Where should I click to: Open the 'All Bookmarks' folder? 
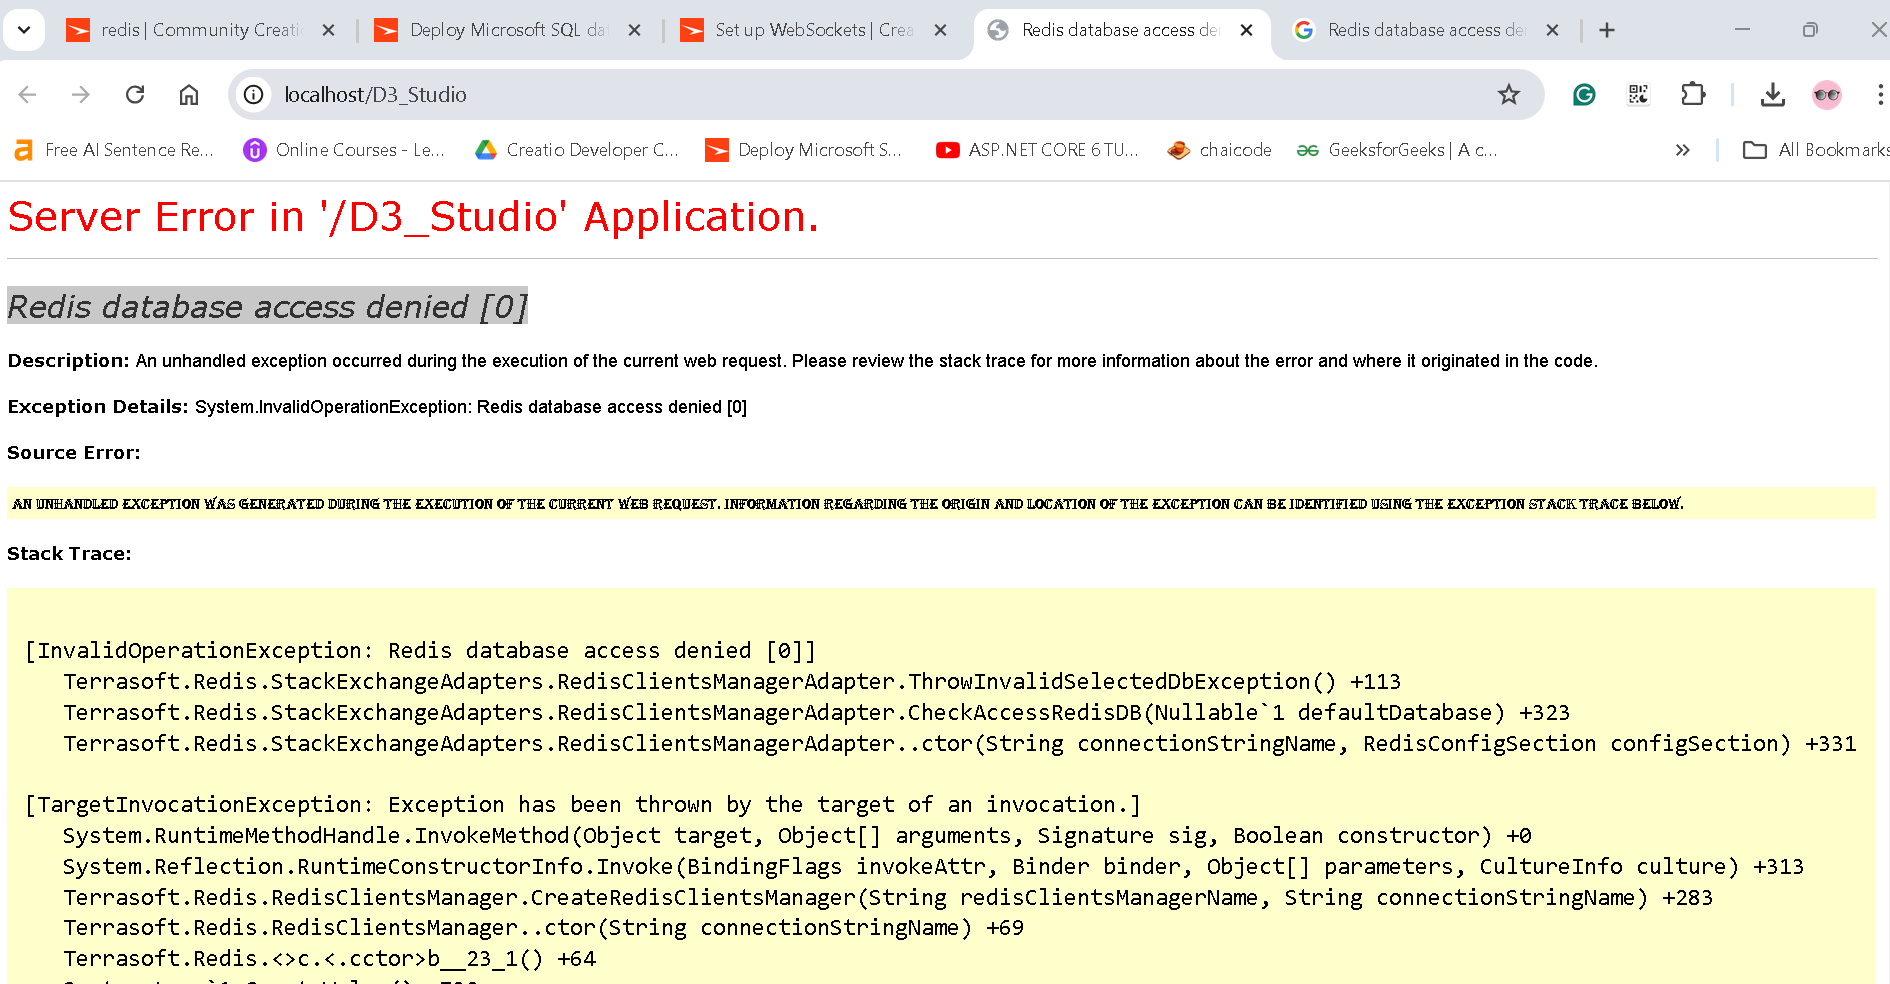(1816, 150)
